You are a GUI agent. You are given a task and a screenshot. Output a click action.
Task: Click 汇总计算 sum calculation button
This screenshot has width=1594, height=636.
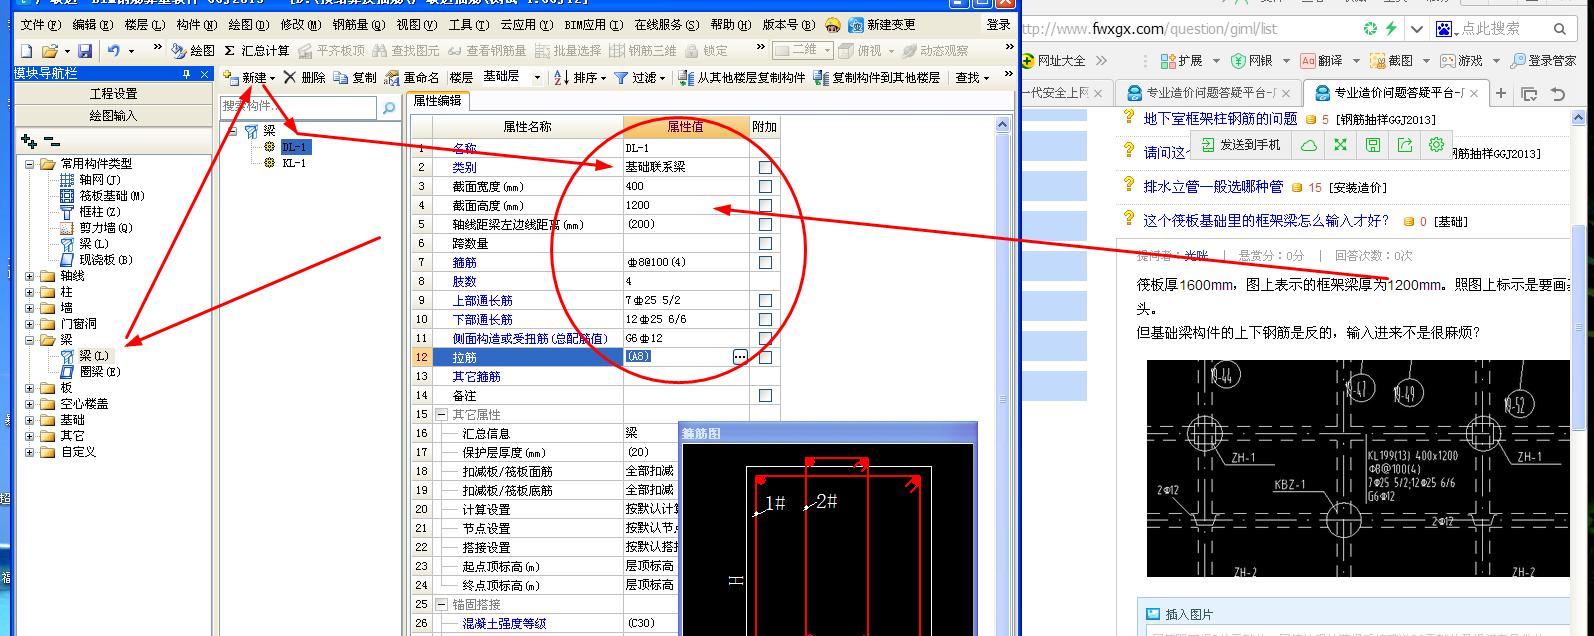pos(257,50)
